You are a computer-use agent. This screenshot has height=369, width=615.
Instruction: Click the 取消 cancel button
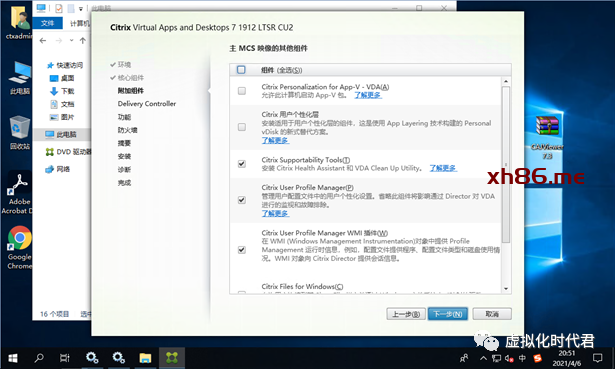[x=492, y=314]
